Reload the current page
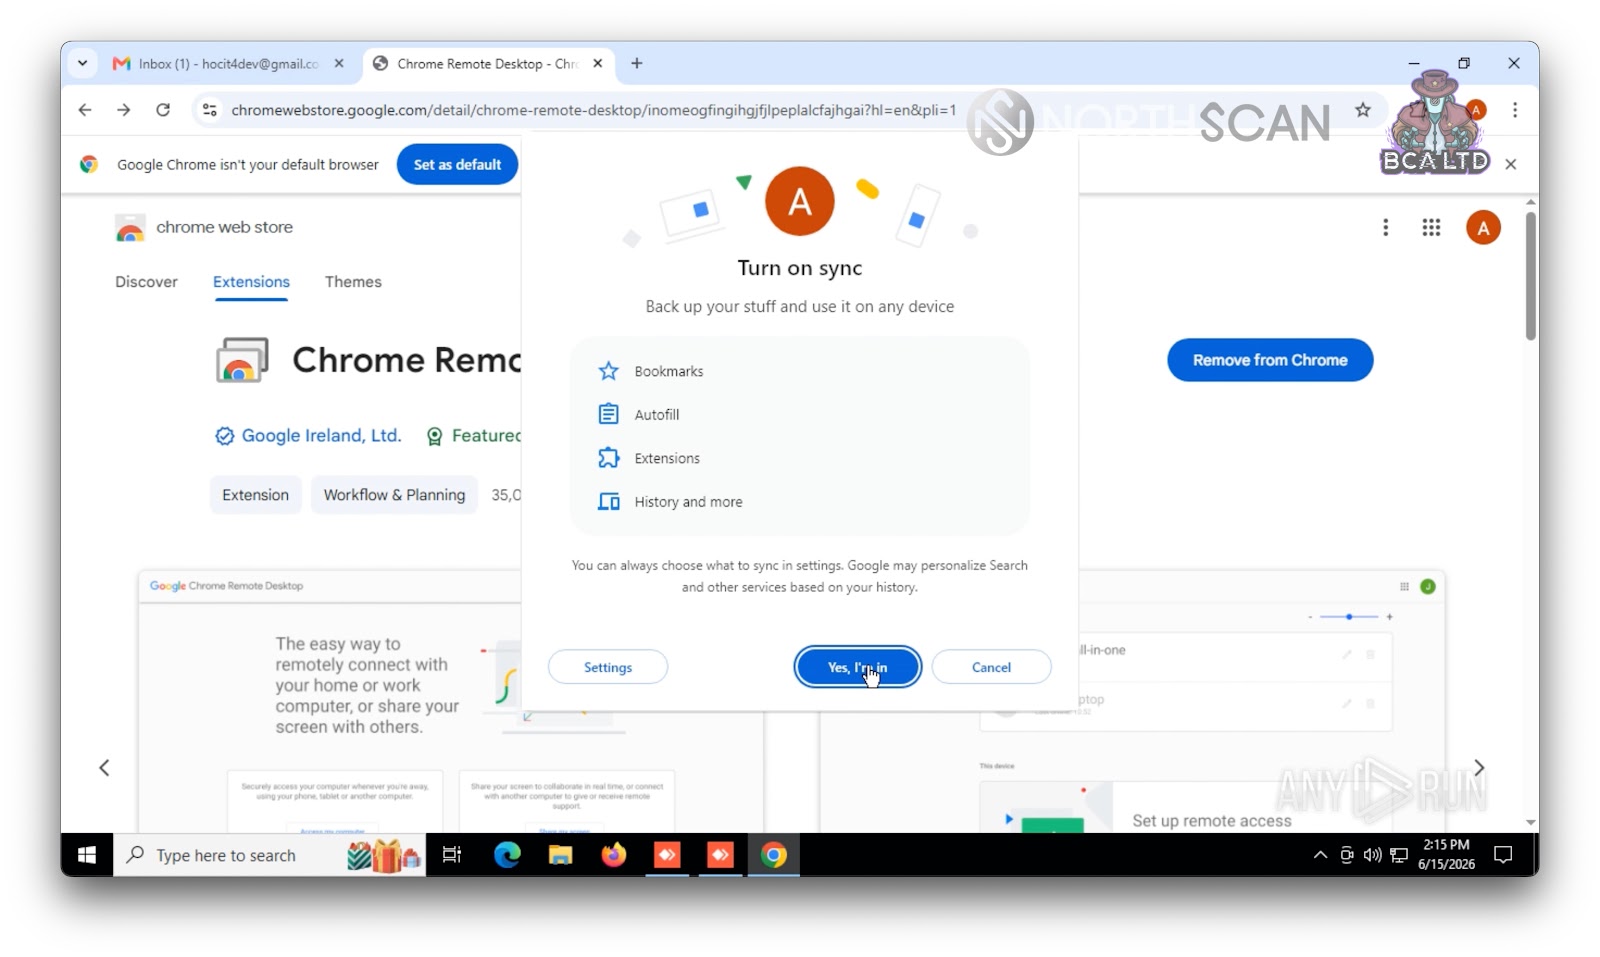This screenshot has width=1600, height=957. 163,110
